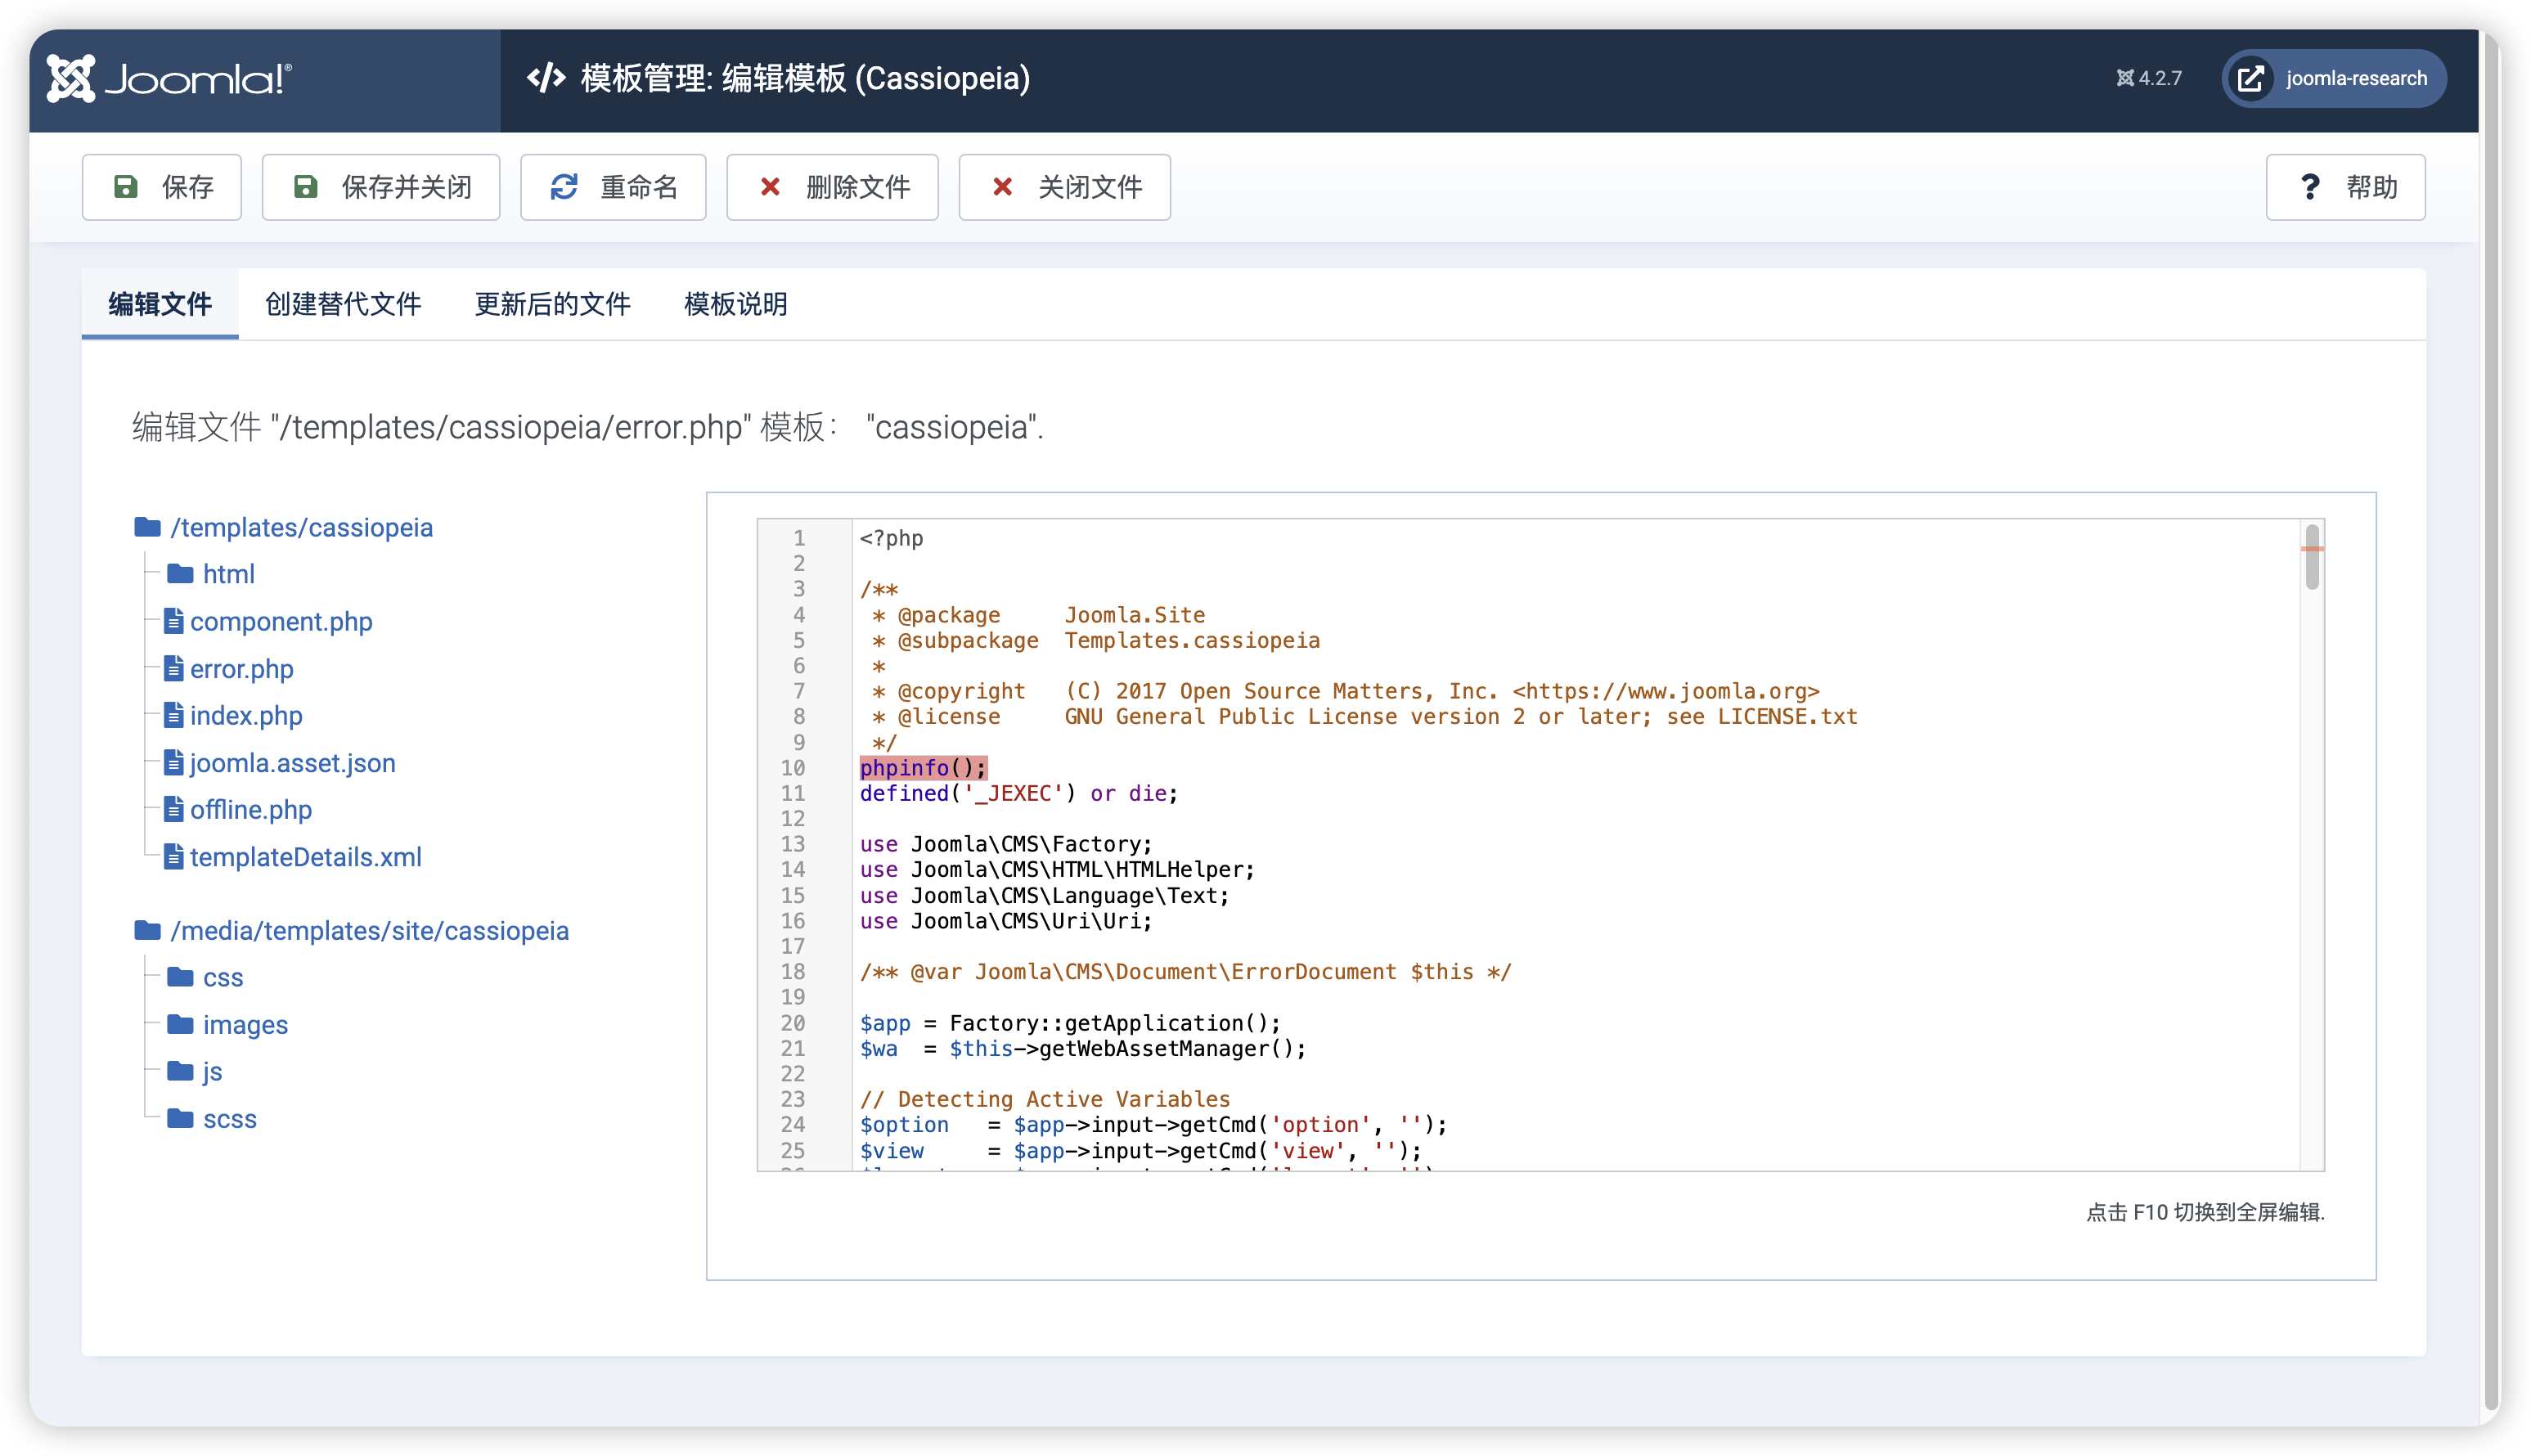Click the code brackets icon in title
The image size is (2531, 1456).
546,78
